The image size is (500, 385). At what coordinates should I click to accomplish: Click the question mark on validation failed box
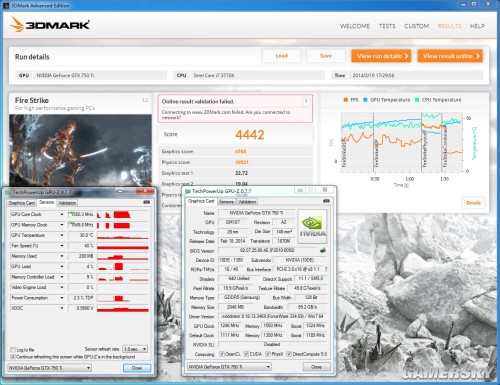pyautogui.click(x=306, y=101)
